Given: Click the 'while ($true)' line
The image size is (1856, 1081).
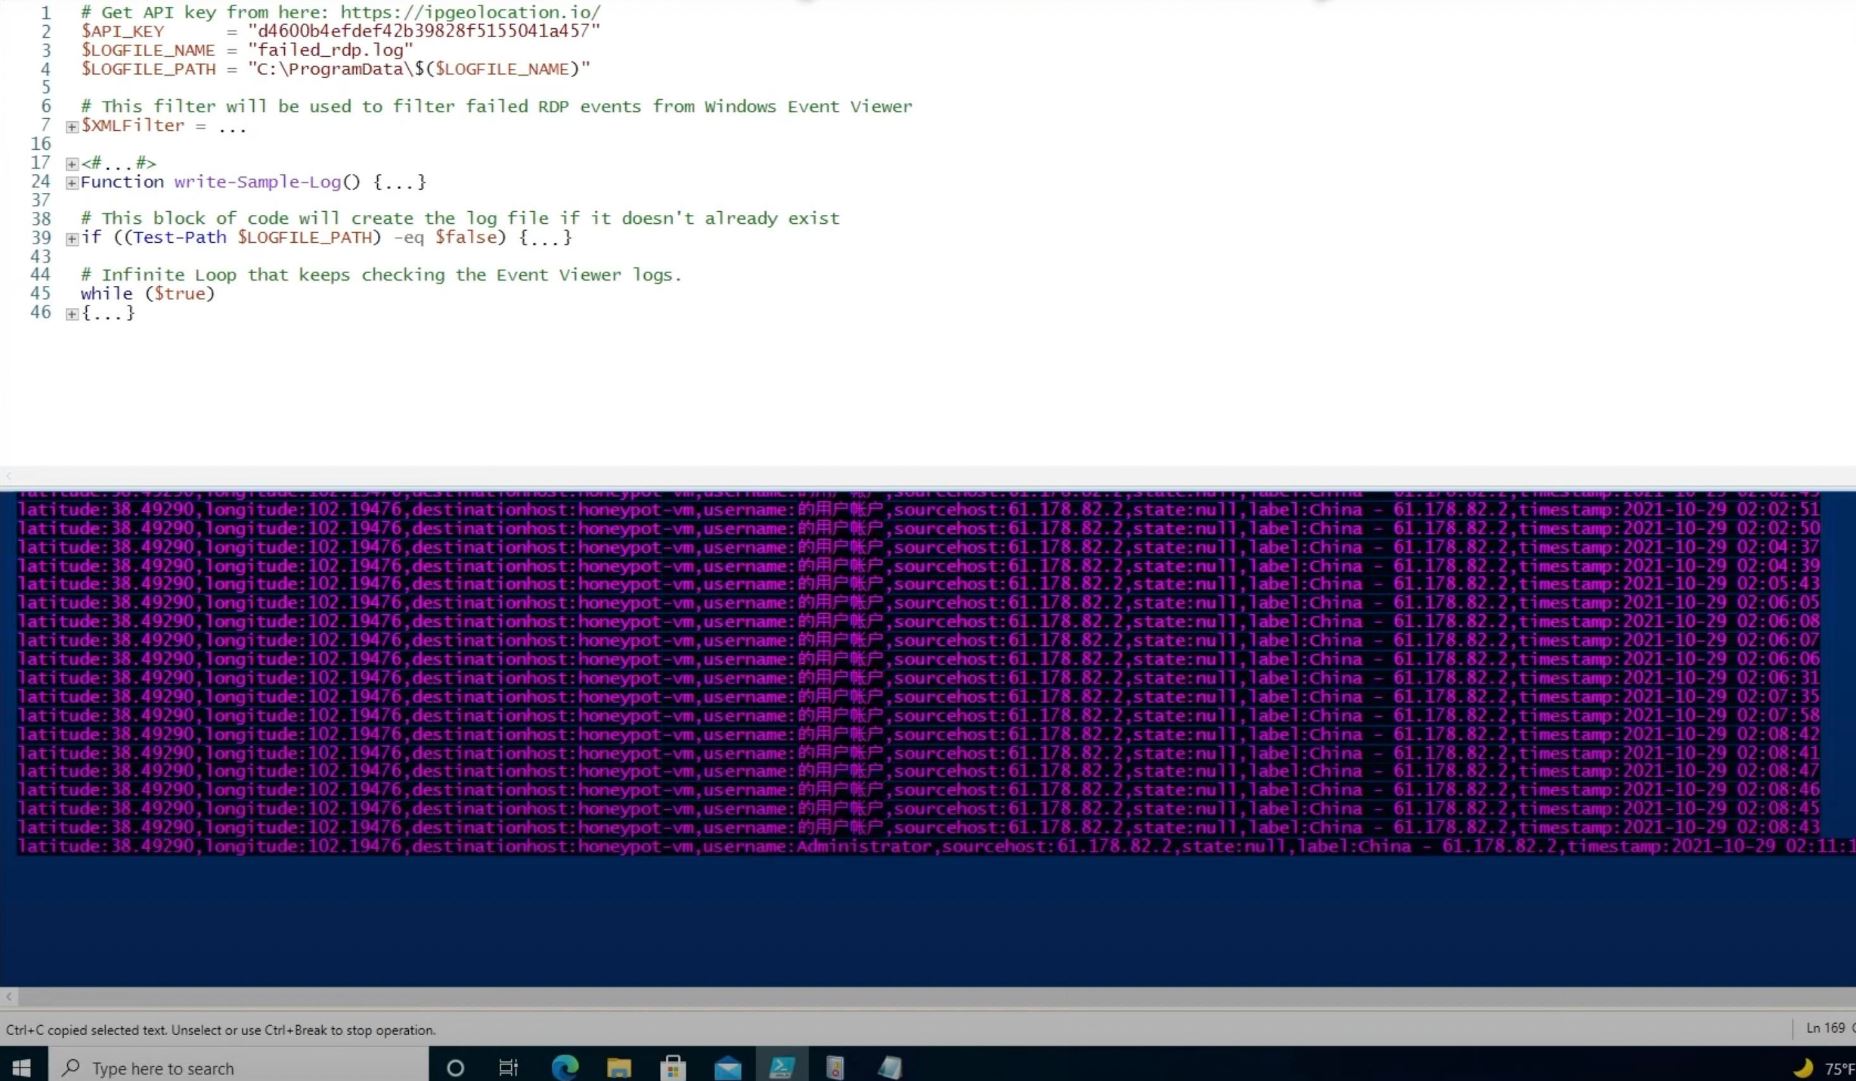Looking at the screenshot, I should pos(148,294).
